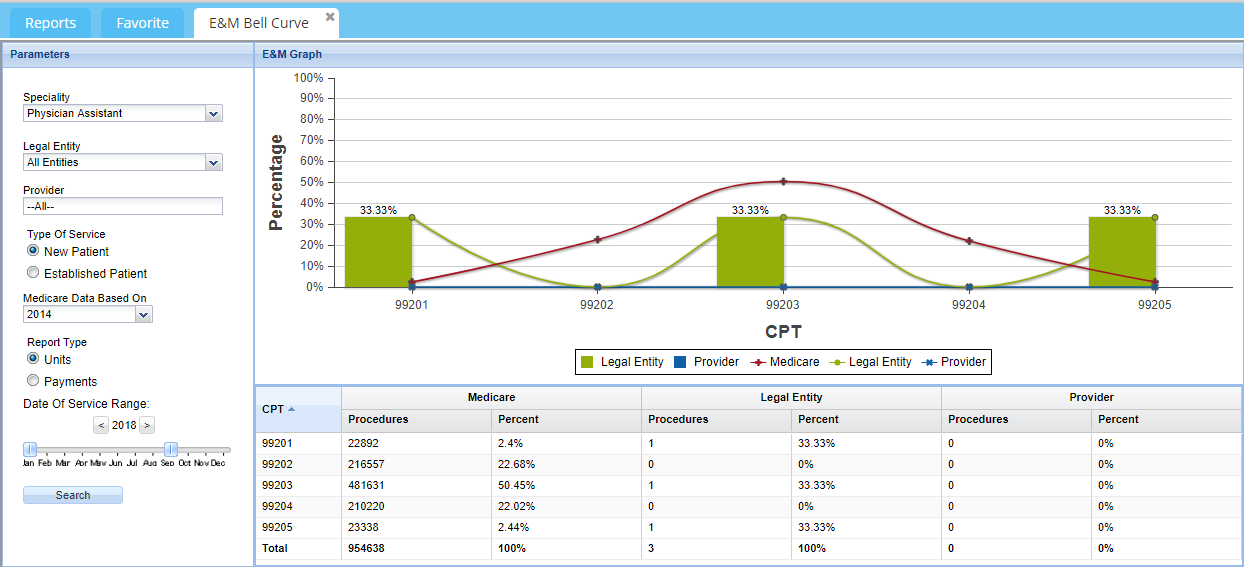Viewport: 1244px width, 567px height.
Task: Toggle the Medicare line legend item
Action: click(x=759, y=362)
